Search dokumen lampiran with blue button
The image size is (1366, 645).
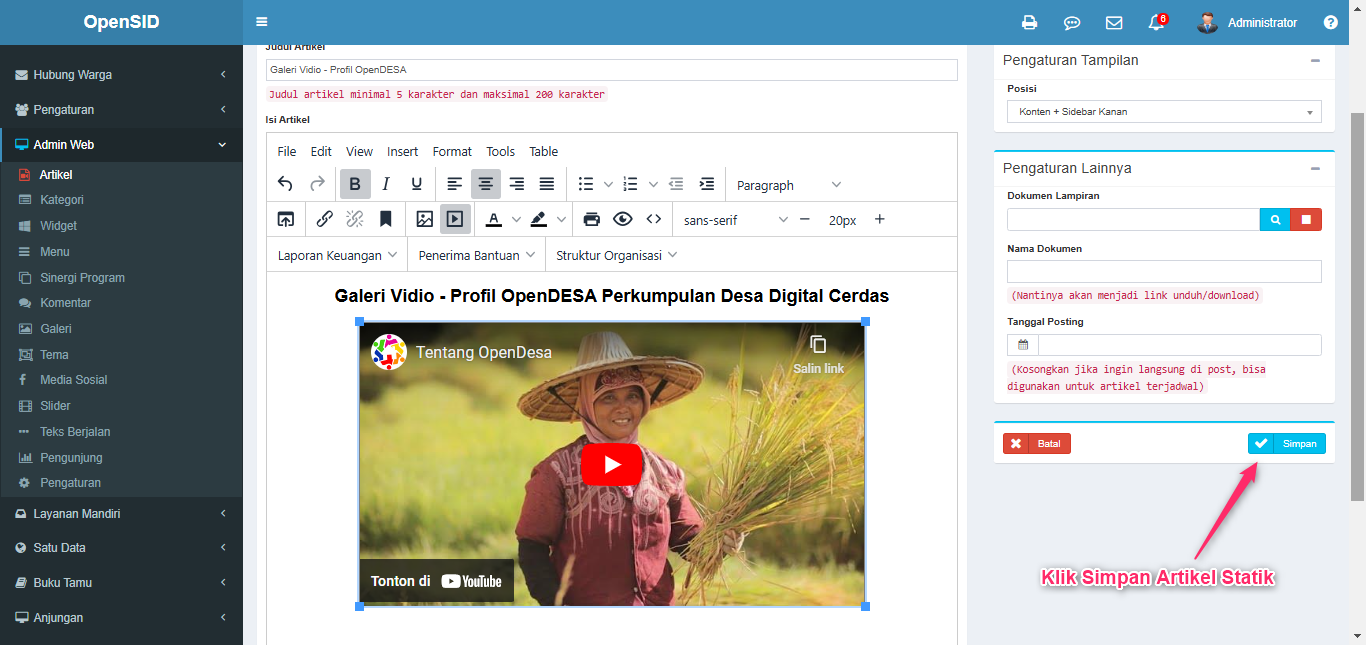(x=1275, y=219)
